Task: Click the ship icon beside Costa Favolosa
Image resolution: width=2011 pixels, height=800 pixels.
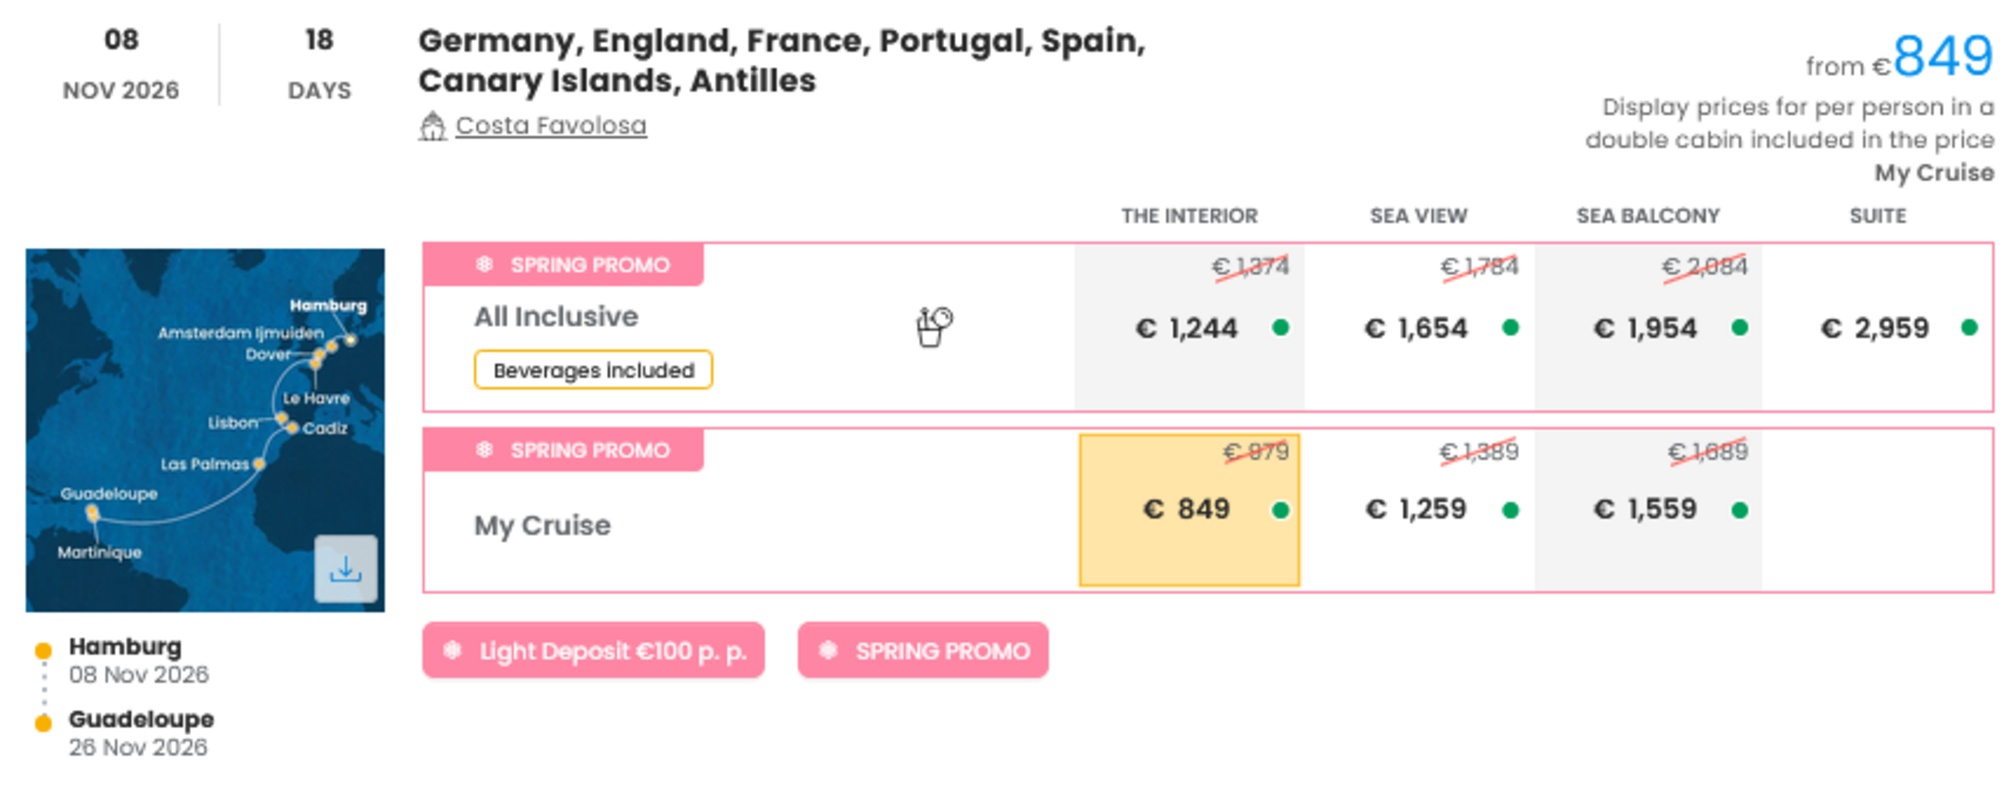Action: (x=432, y=127)
